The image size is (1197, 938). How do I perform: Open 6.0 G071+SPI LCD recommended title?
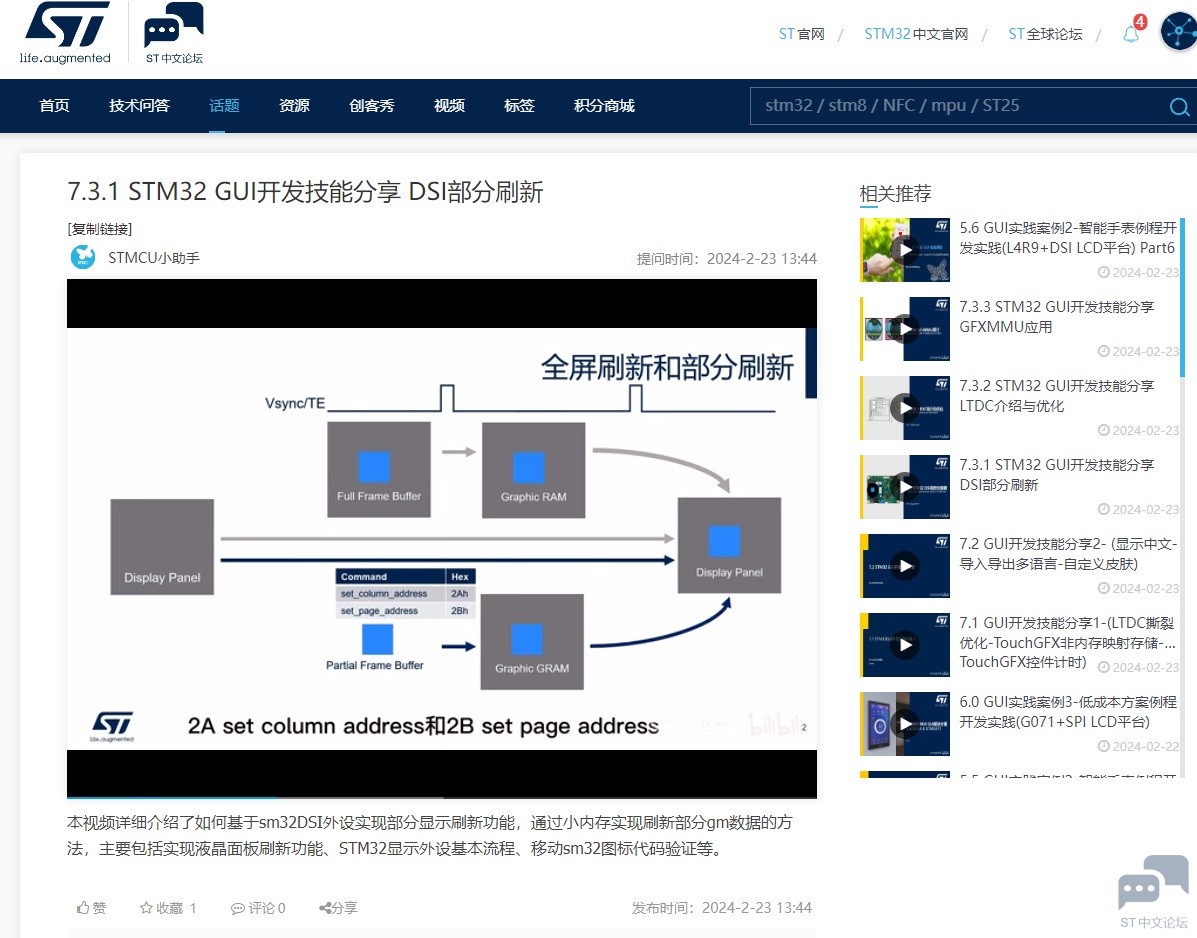point(1067,711)
